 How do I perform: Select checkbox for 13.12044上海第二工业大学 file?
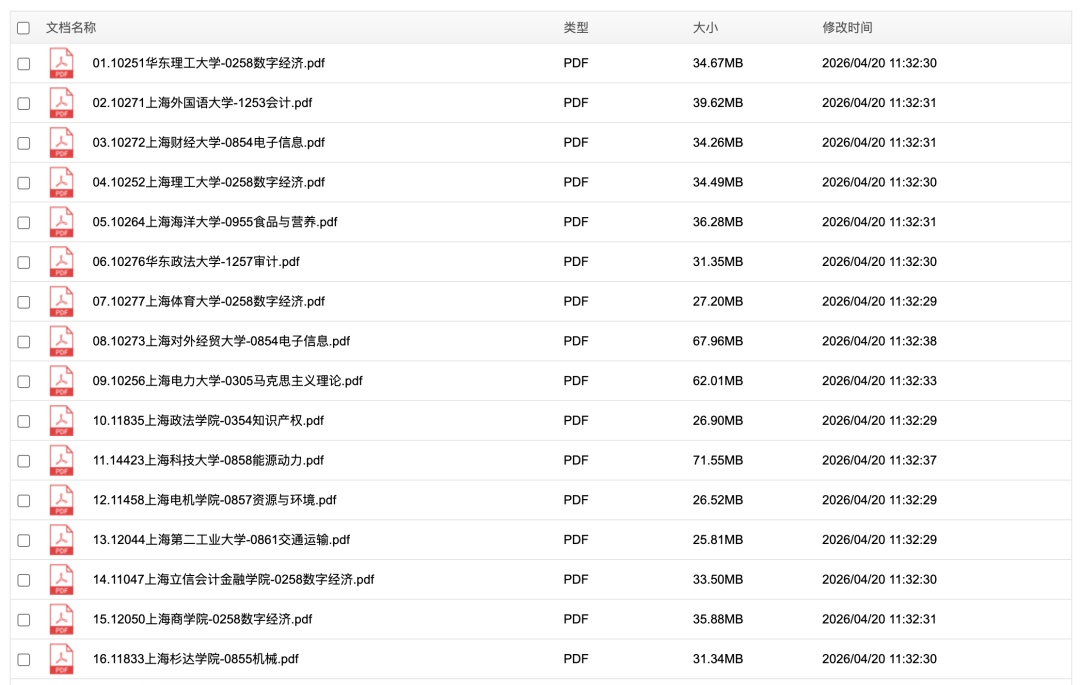[24, 540]
